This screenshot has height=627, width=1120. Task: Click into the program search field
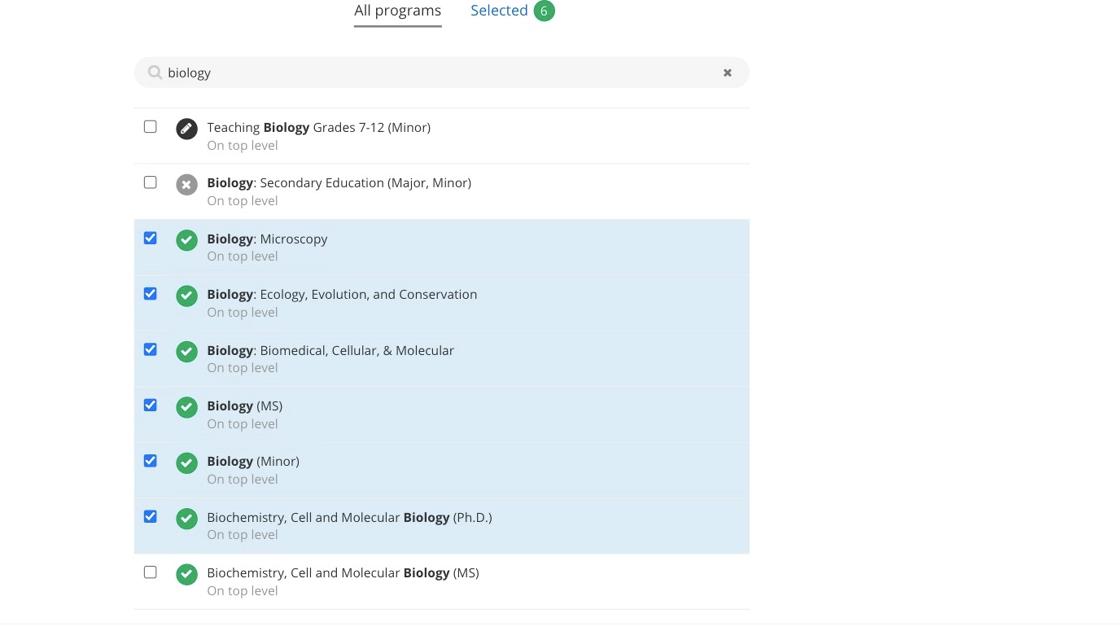click(440, 73)
